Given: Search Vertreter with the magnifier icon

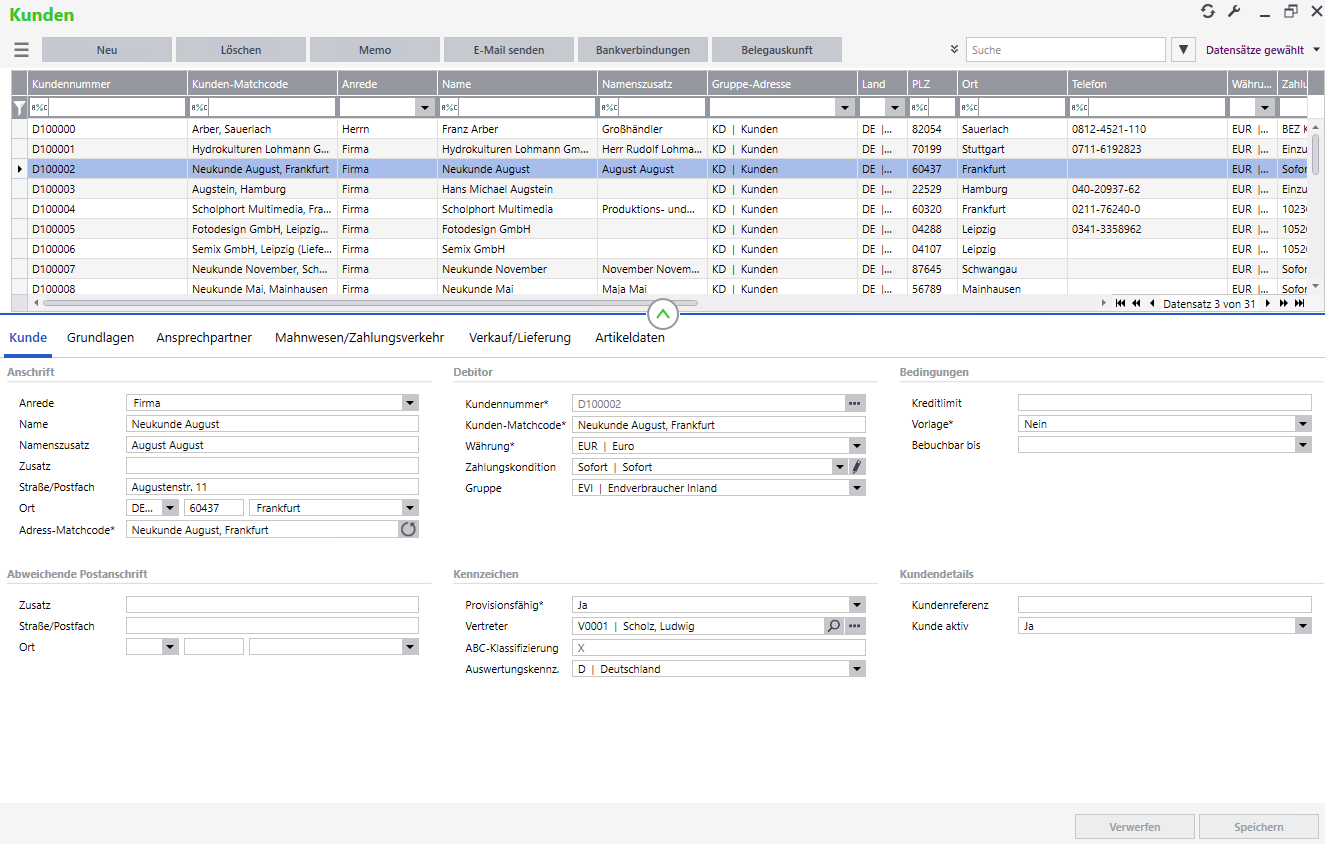Looking at the screenshot, I should pyautogui.click(x=834, y=626).
